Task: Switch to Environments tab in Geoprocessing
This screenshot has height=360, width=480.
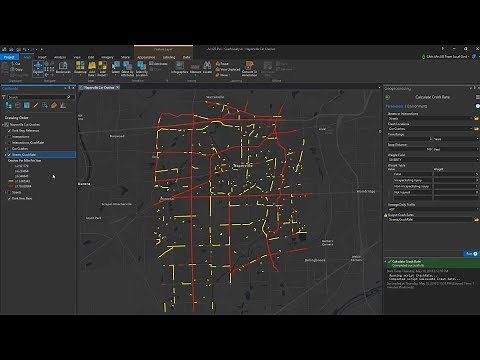Action: coord(417,106)
